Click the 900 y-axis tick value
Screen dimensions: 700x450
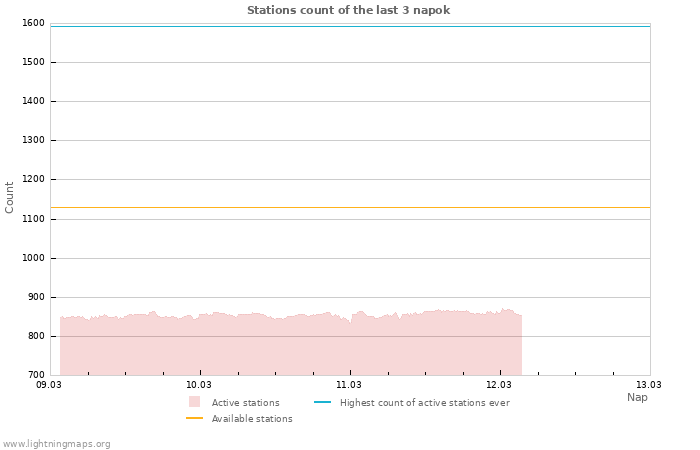[36, 297]
